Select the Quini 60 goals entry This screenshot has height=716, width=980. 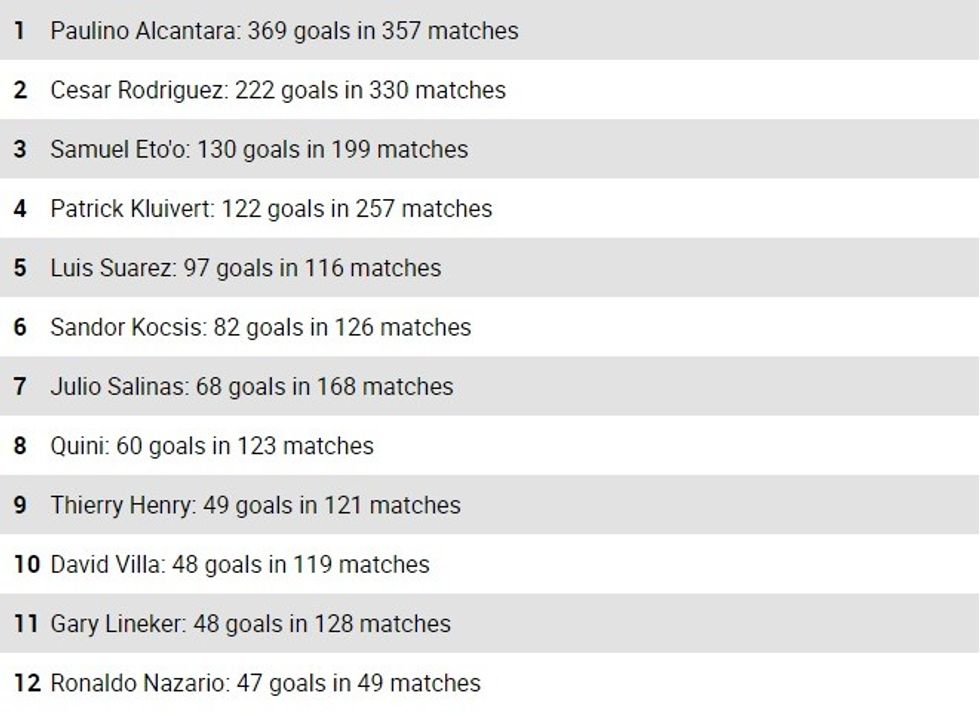click(212, 446)
